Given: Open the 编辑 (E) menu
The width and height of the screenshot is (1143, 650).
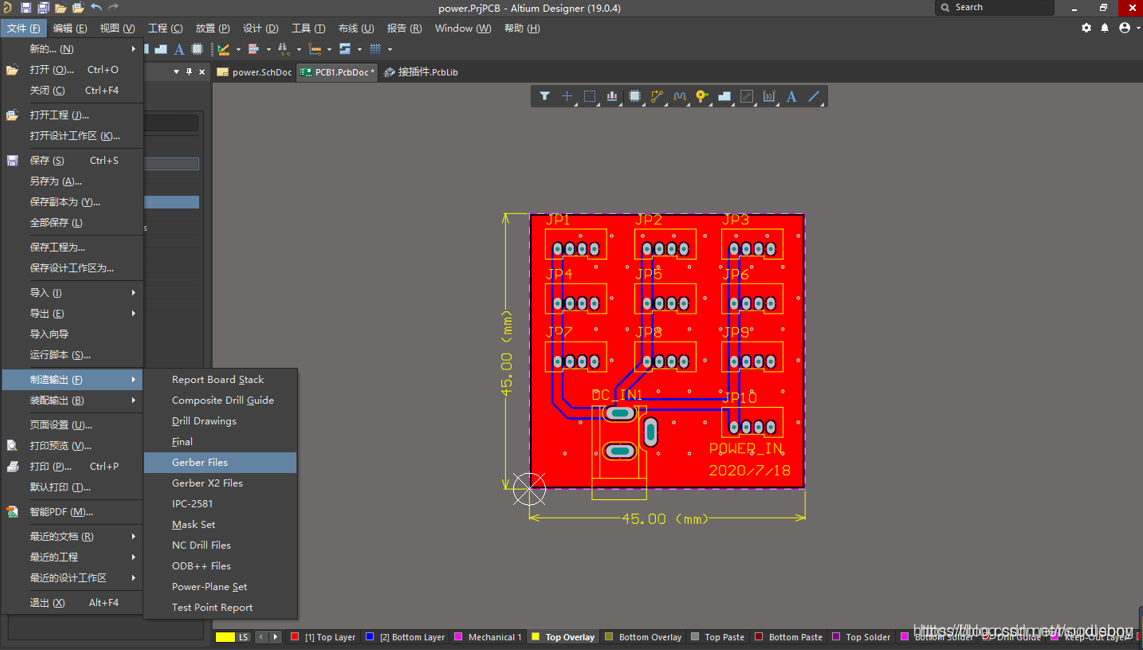Looking at the screenshot, I should (x=70, y=28).
